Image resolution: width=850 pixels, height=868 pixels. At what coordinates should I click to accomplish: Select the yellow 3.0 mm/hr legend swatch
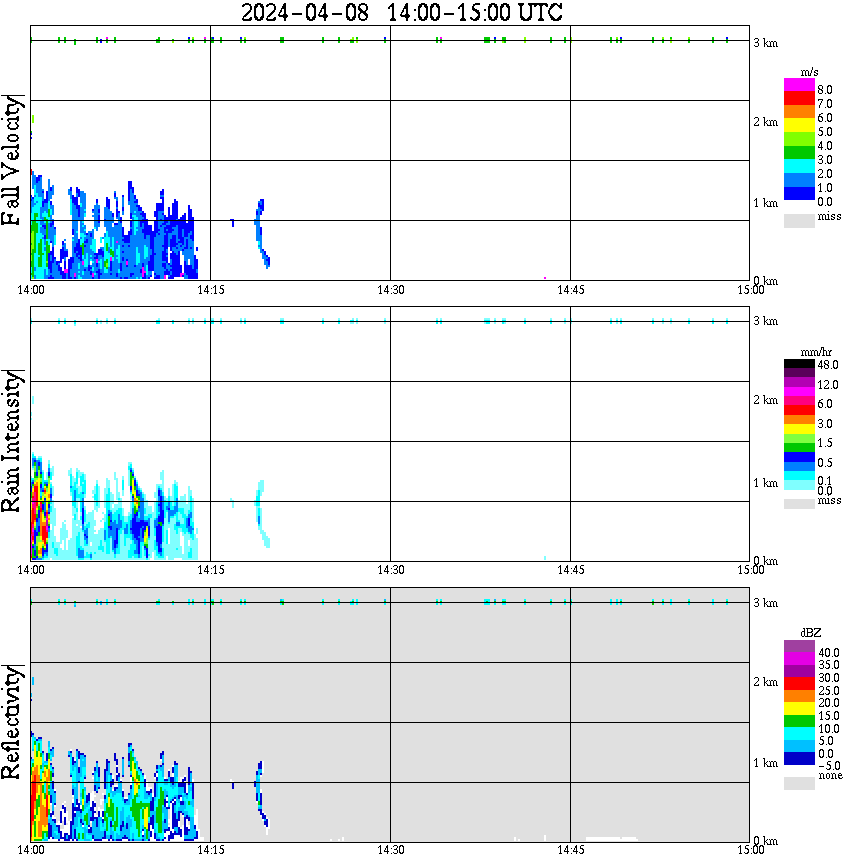point(799,429)
